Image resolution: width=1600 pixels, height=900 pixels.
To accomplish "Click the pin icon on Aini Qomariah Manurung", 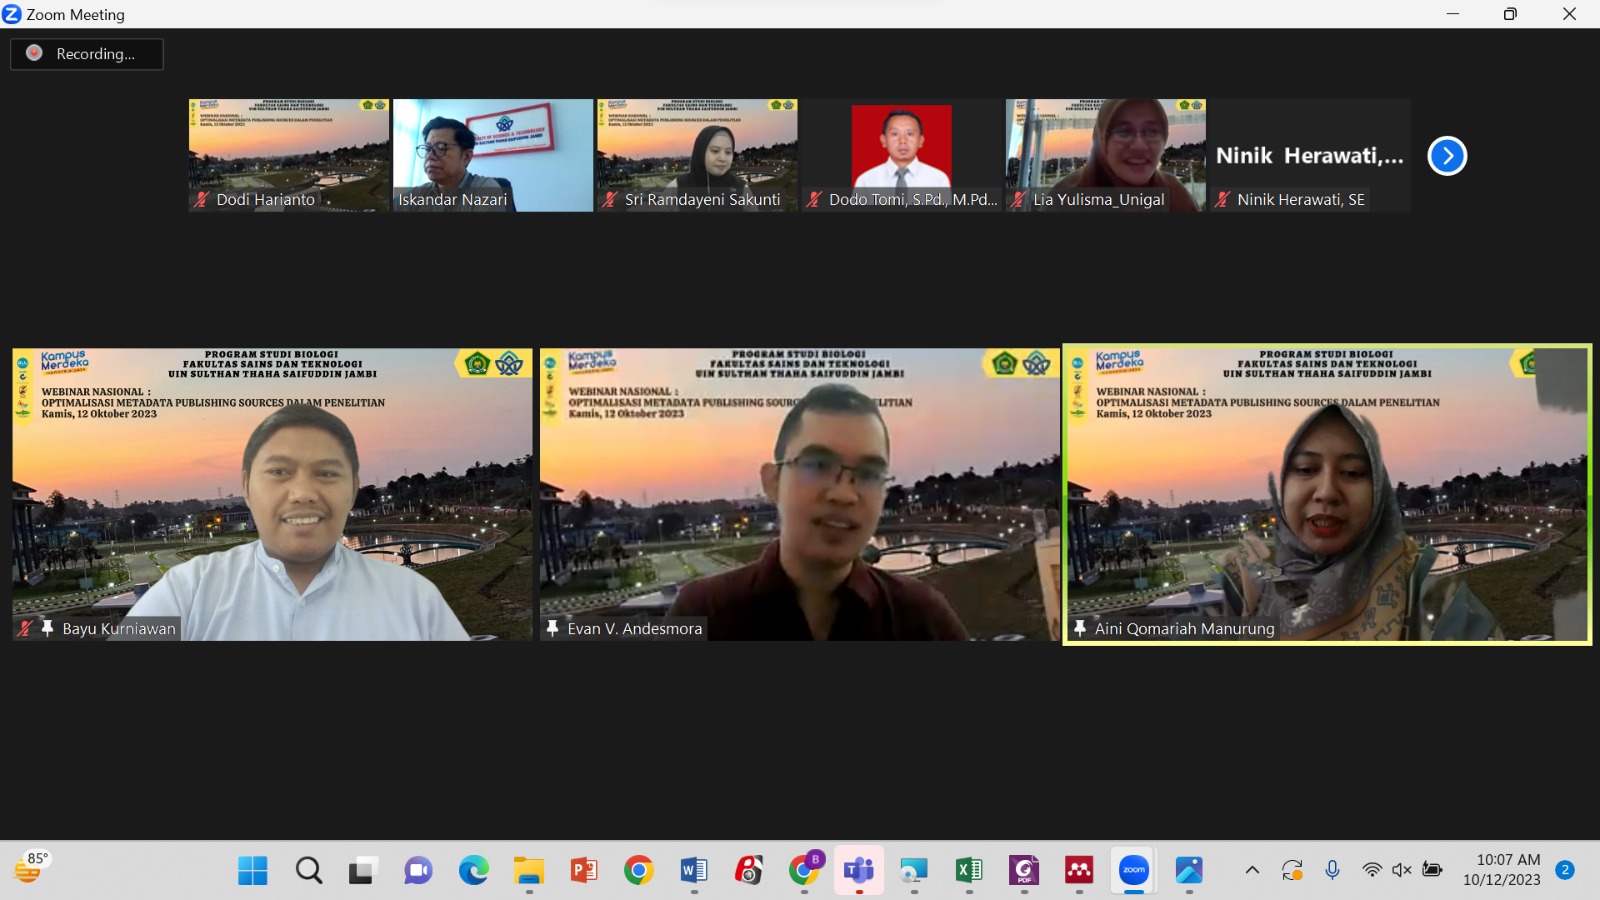I will pyautogui.click(x=1080, y=628).
